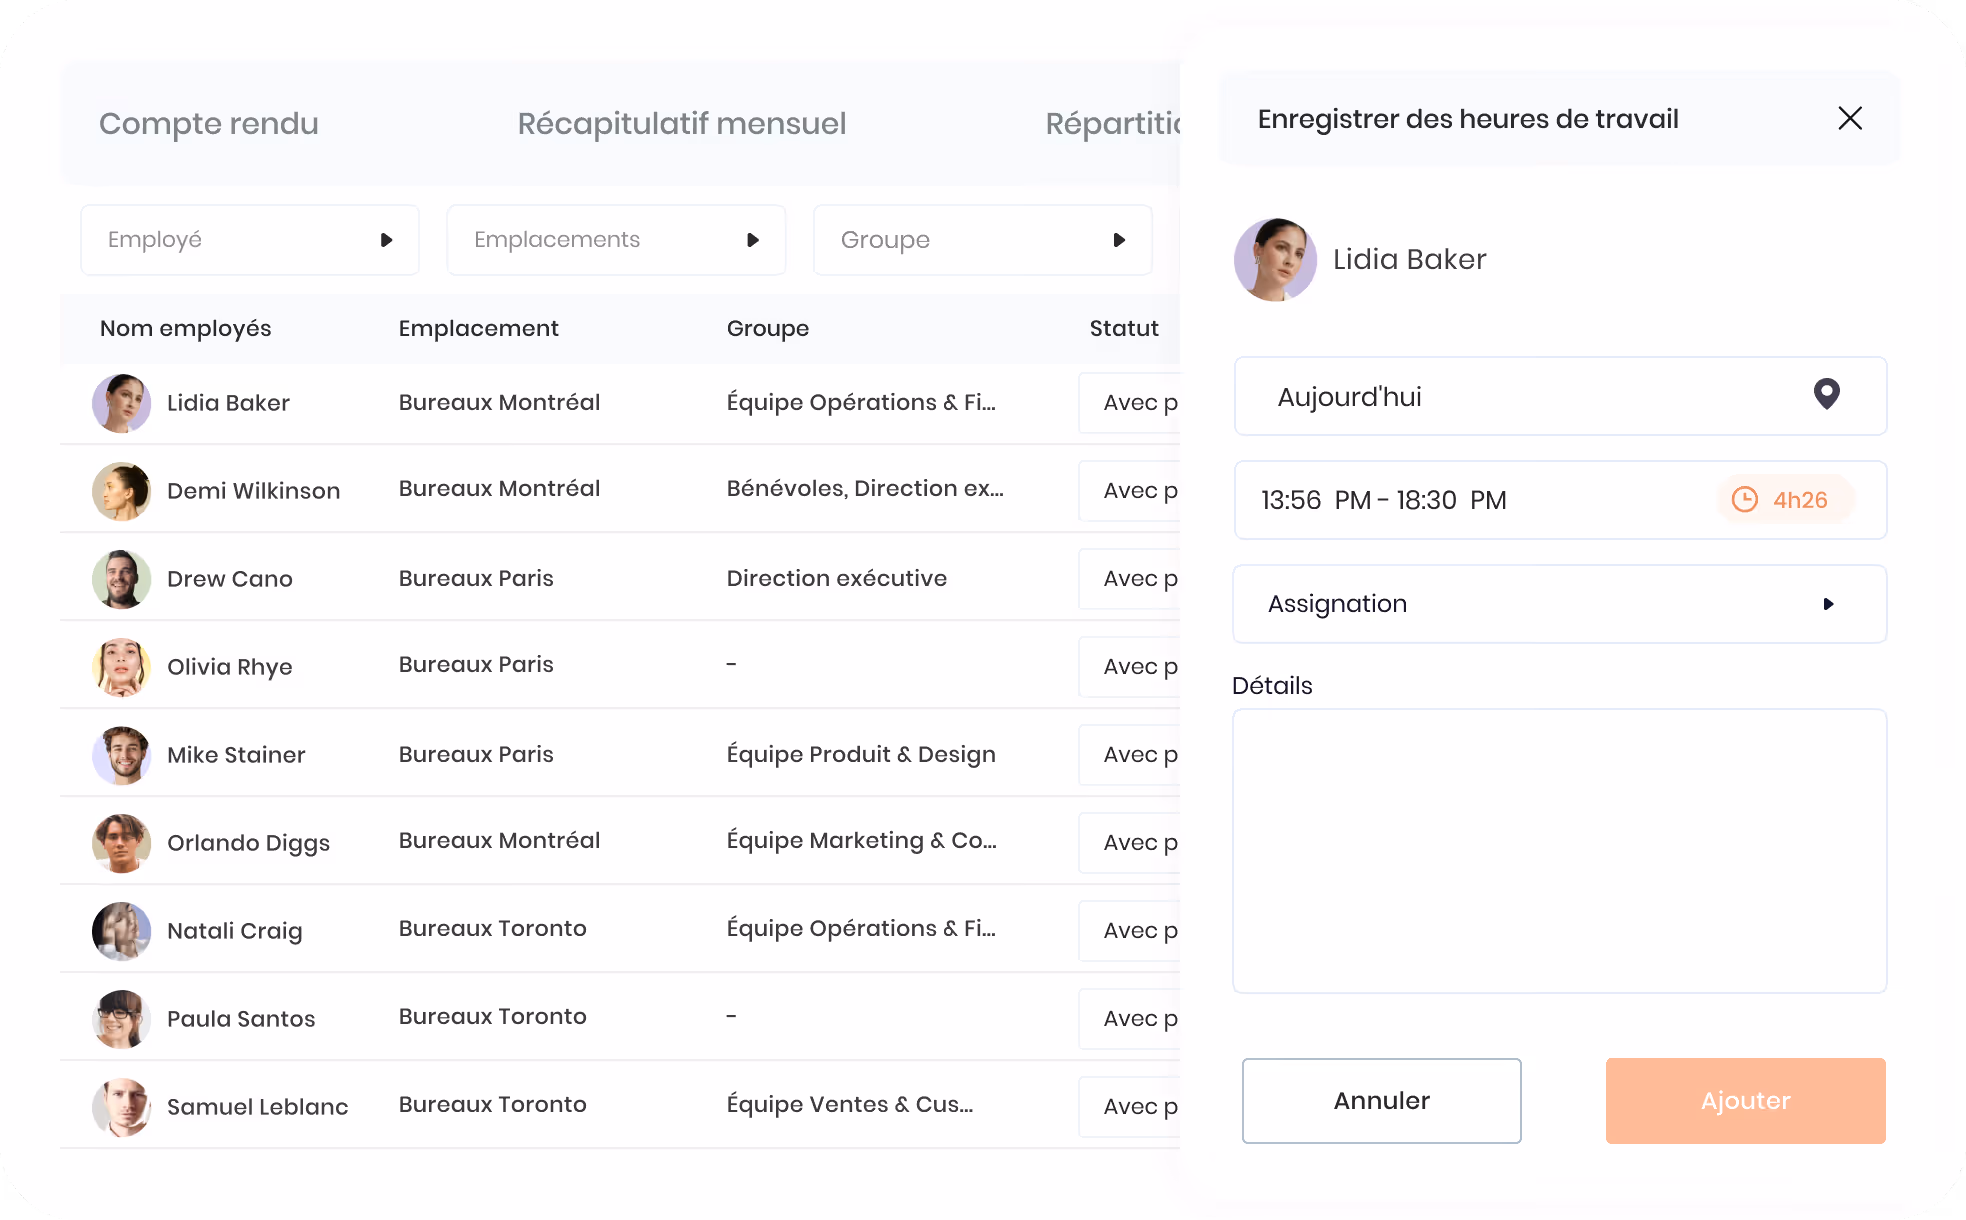Open Lidia Baker's avatar in the table

coord(122,403)
